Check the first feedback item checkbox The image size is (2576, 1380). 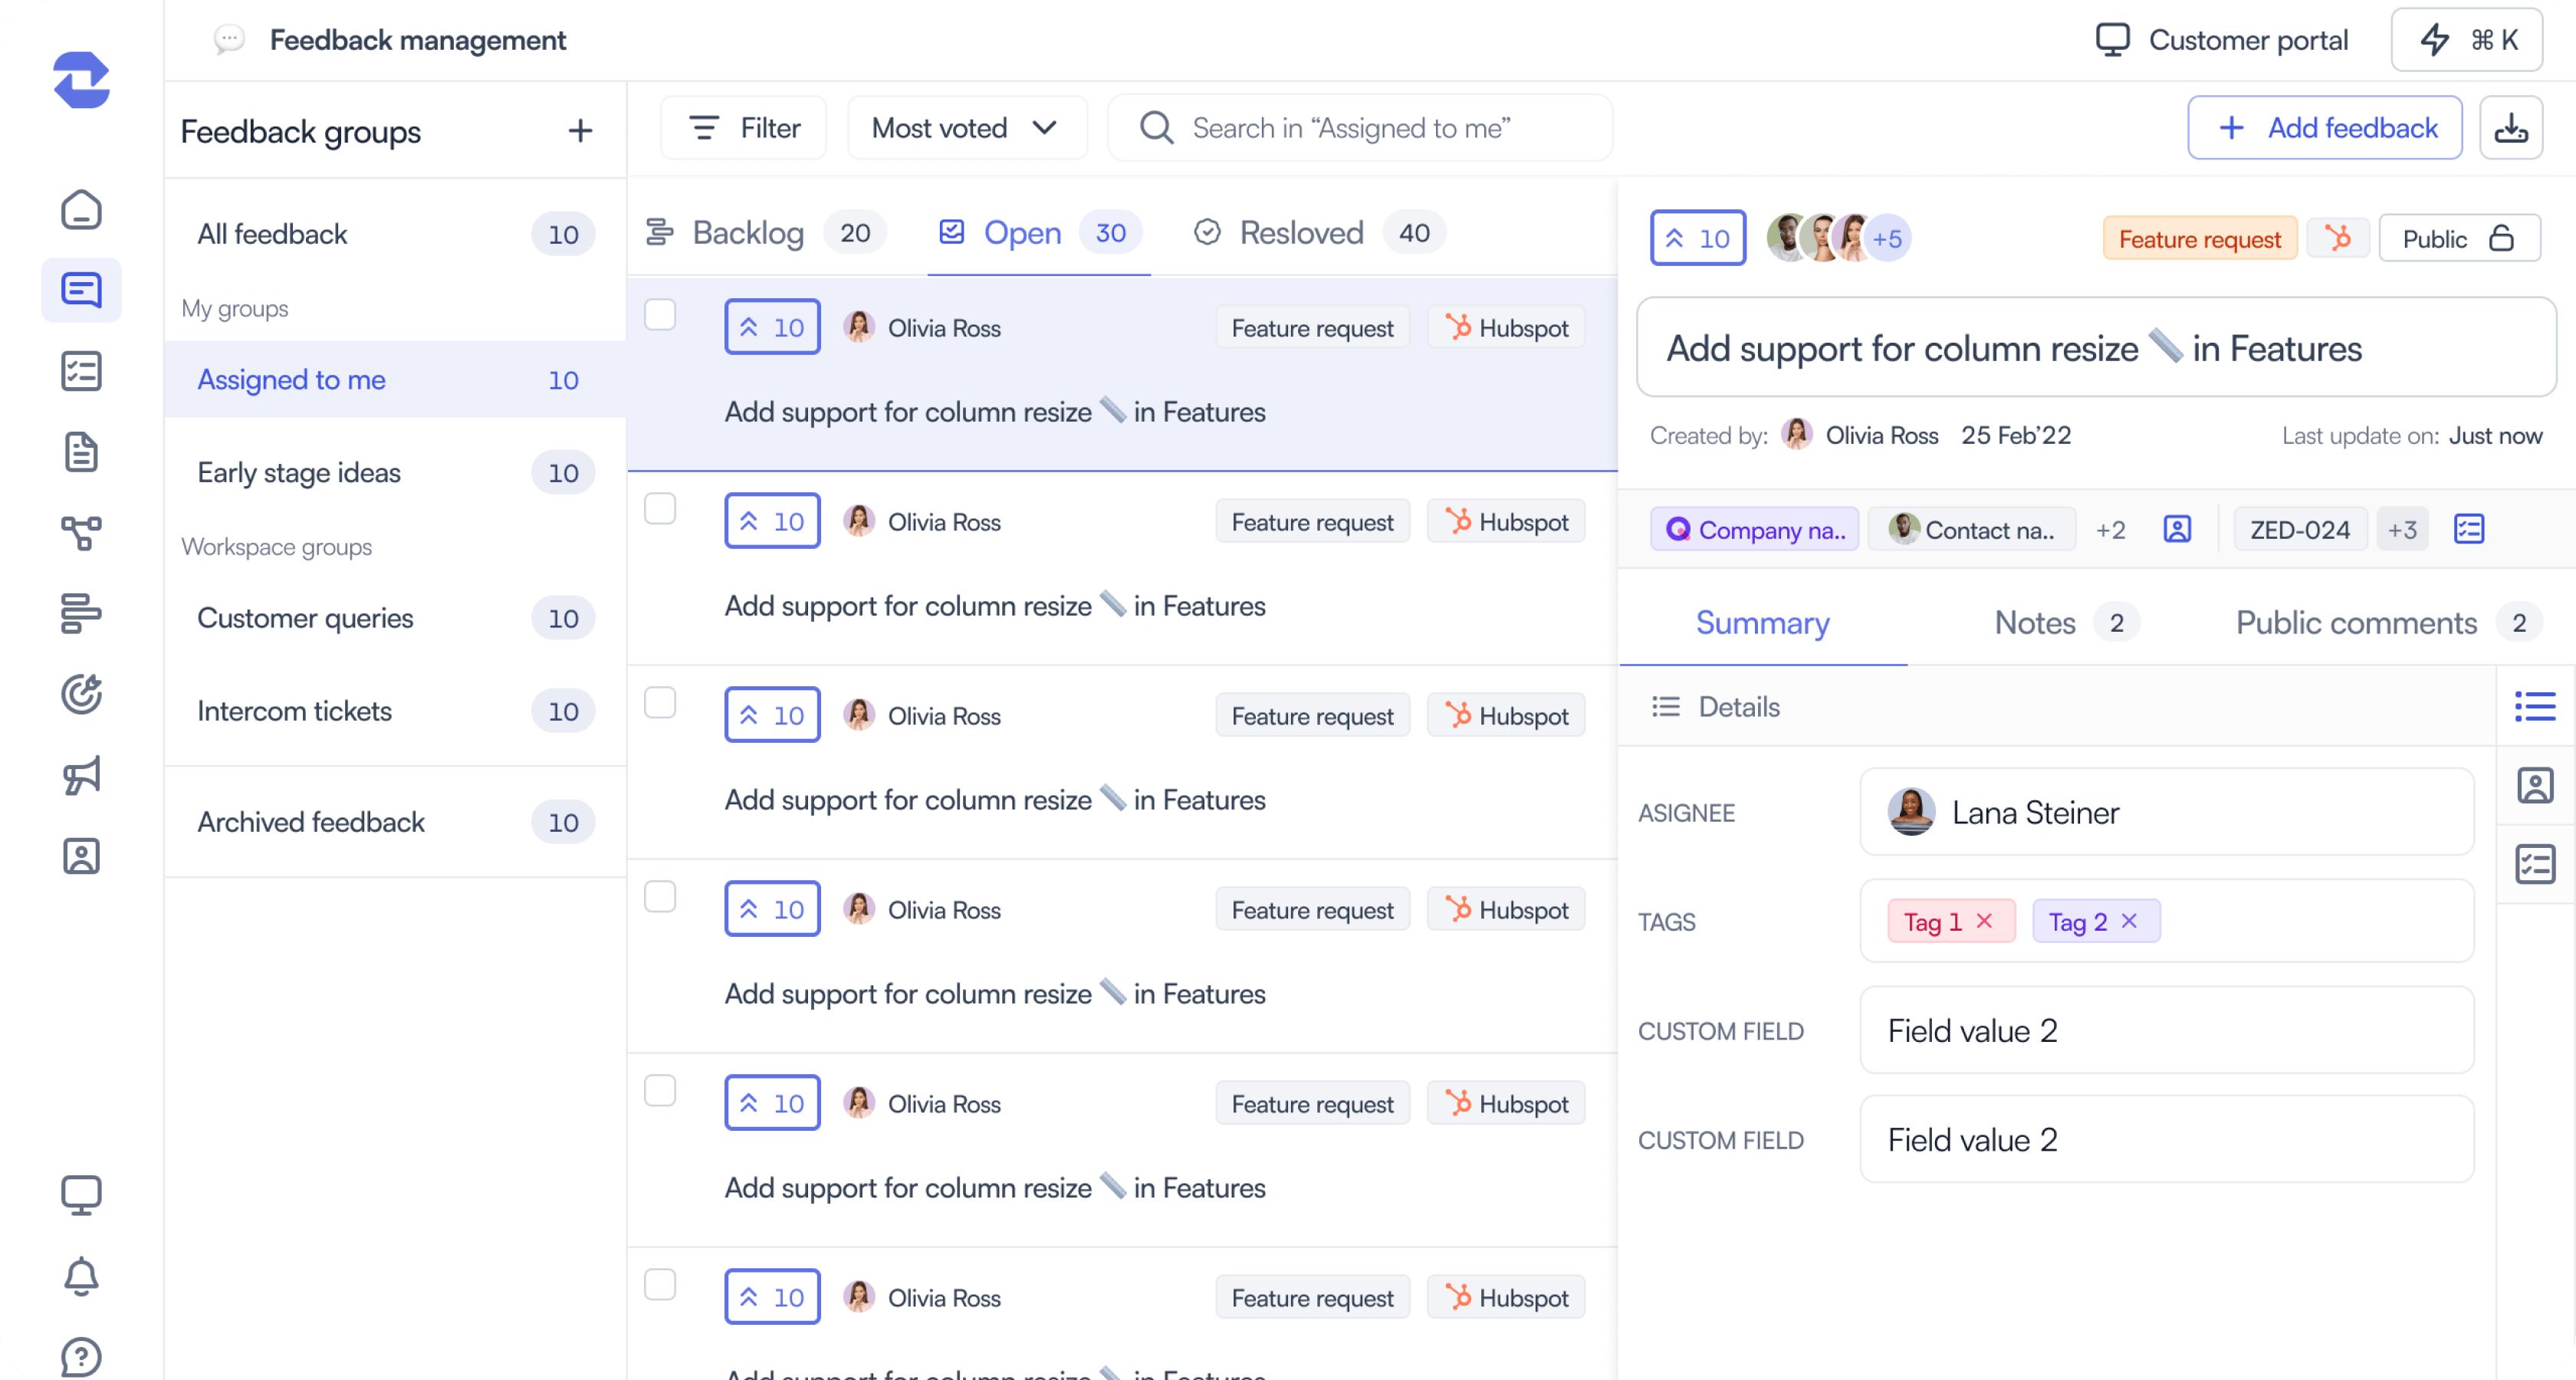[x=660, y=315]
